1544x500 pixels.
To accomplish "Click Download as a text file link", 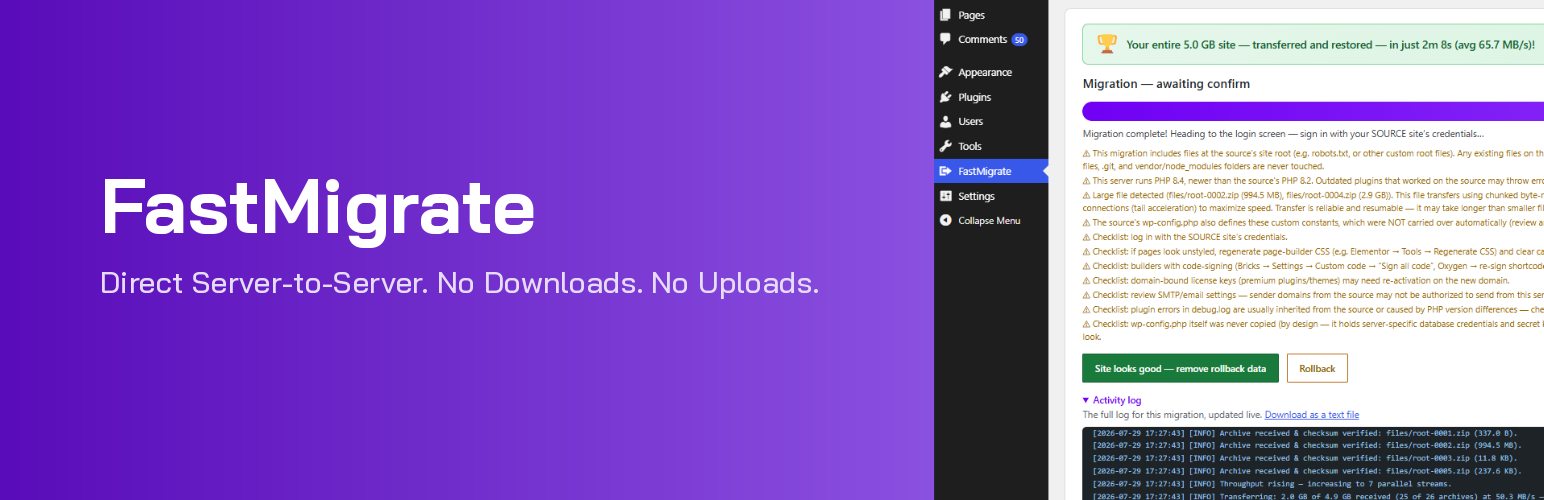I will point(1311,415).
